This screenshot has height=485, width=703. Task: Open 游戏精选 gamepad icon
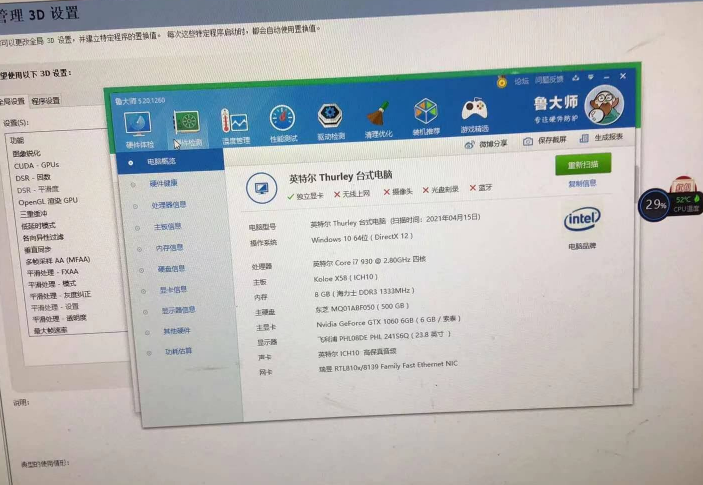474,109
